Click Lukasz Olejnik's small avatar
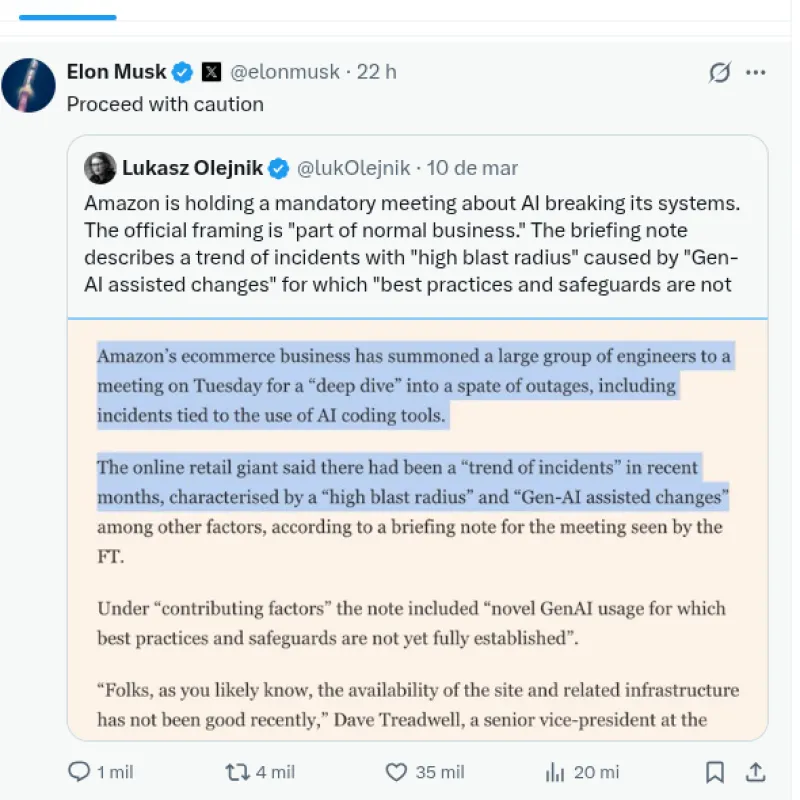The width and height of the screenshot is (800, 800). (x=100, y=168)
